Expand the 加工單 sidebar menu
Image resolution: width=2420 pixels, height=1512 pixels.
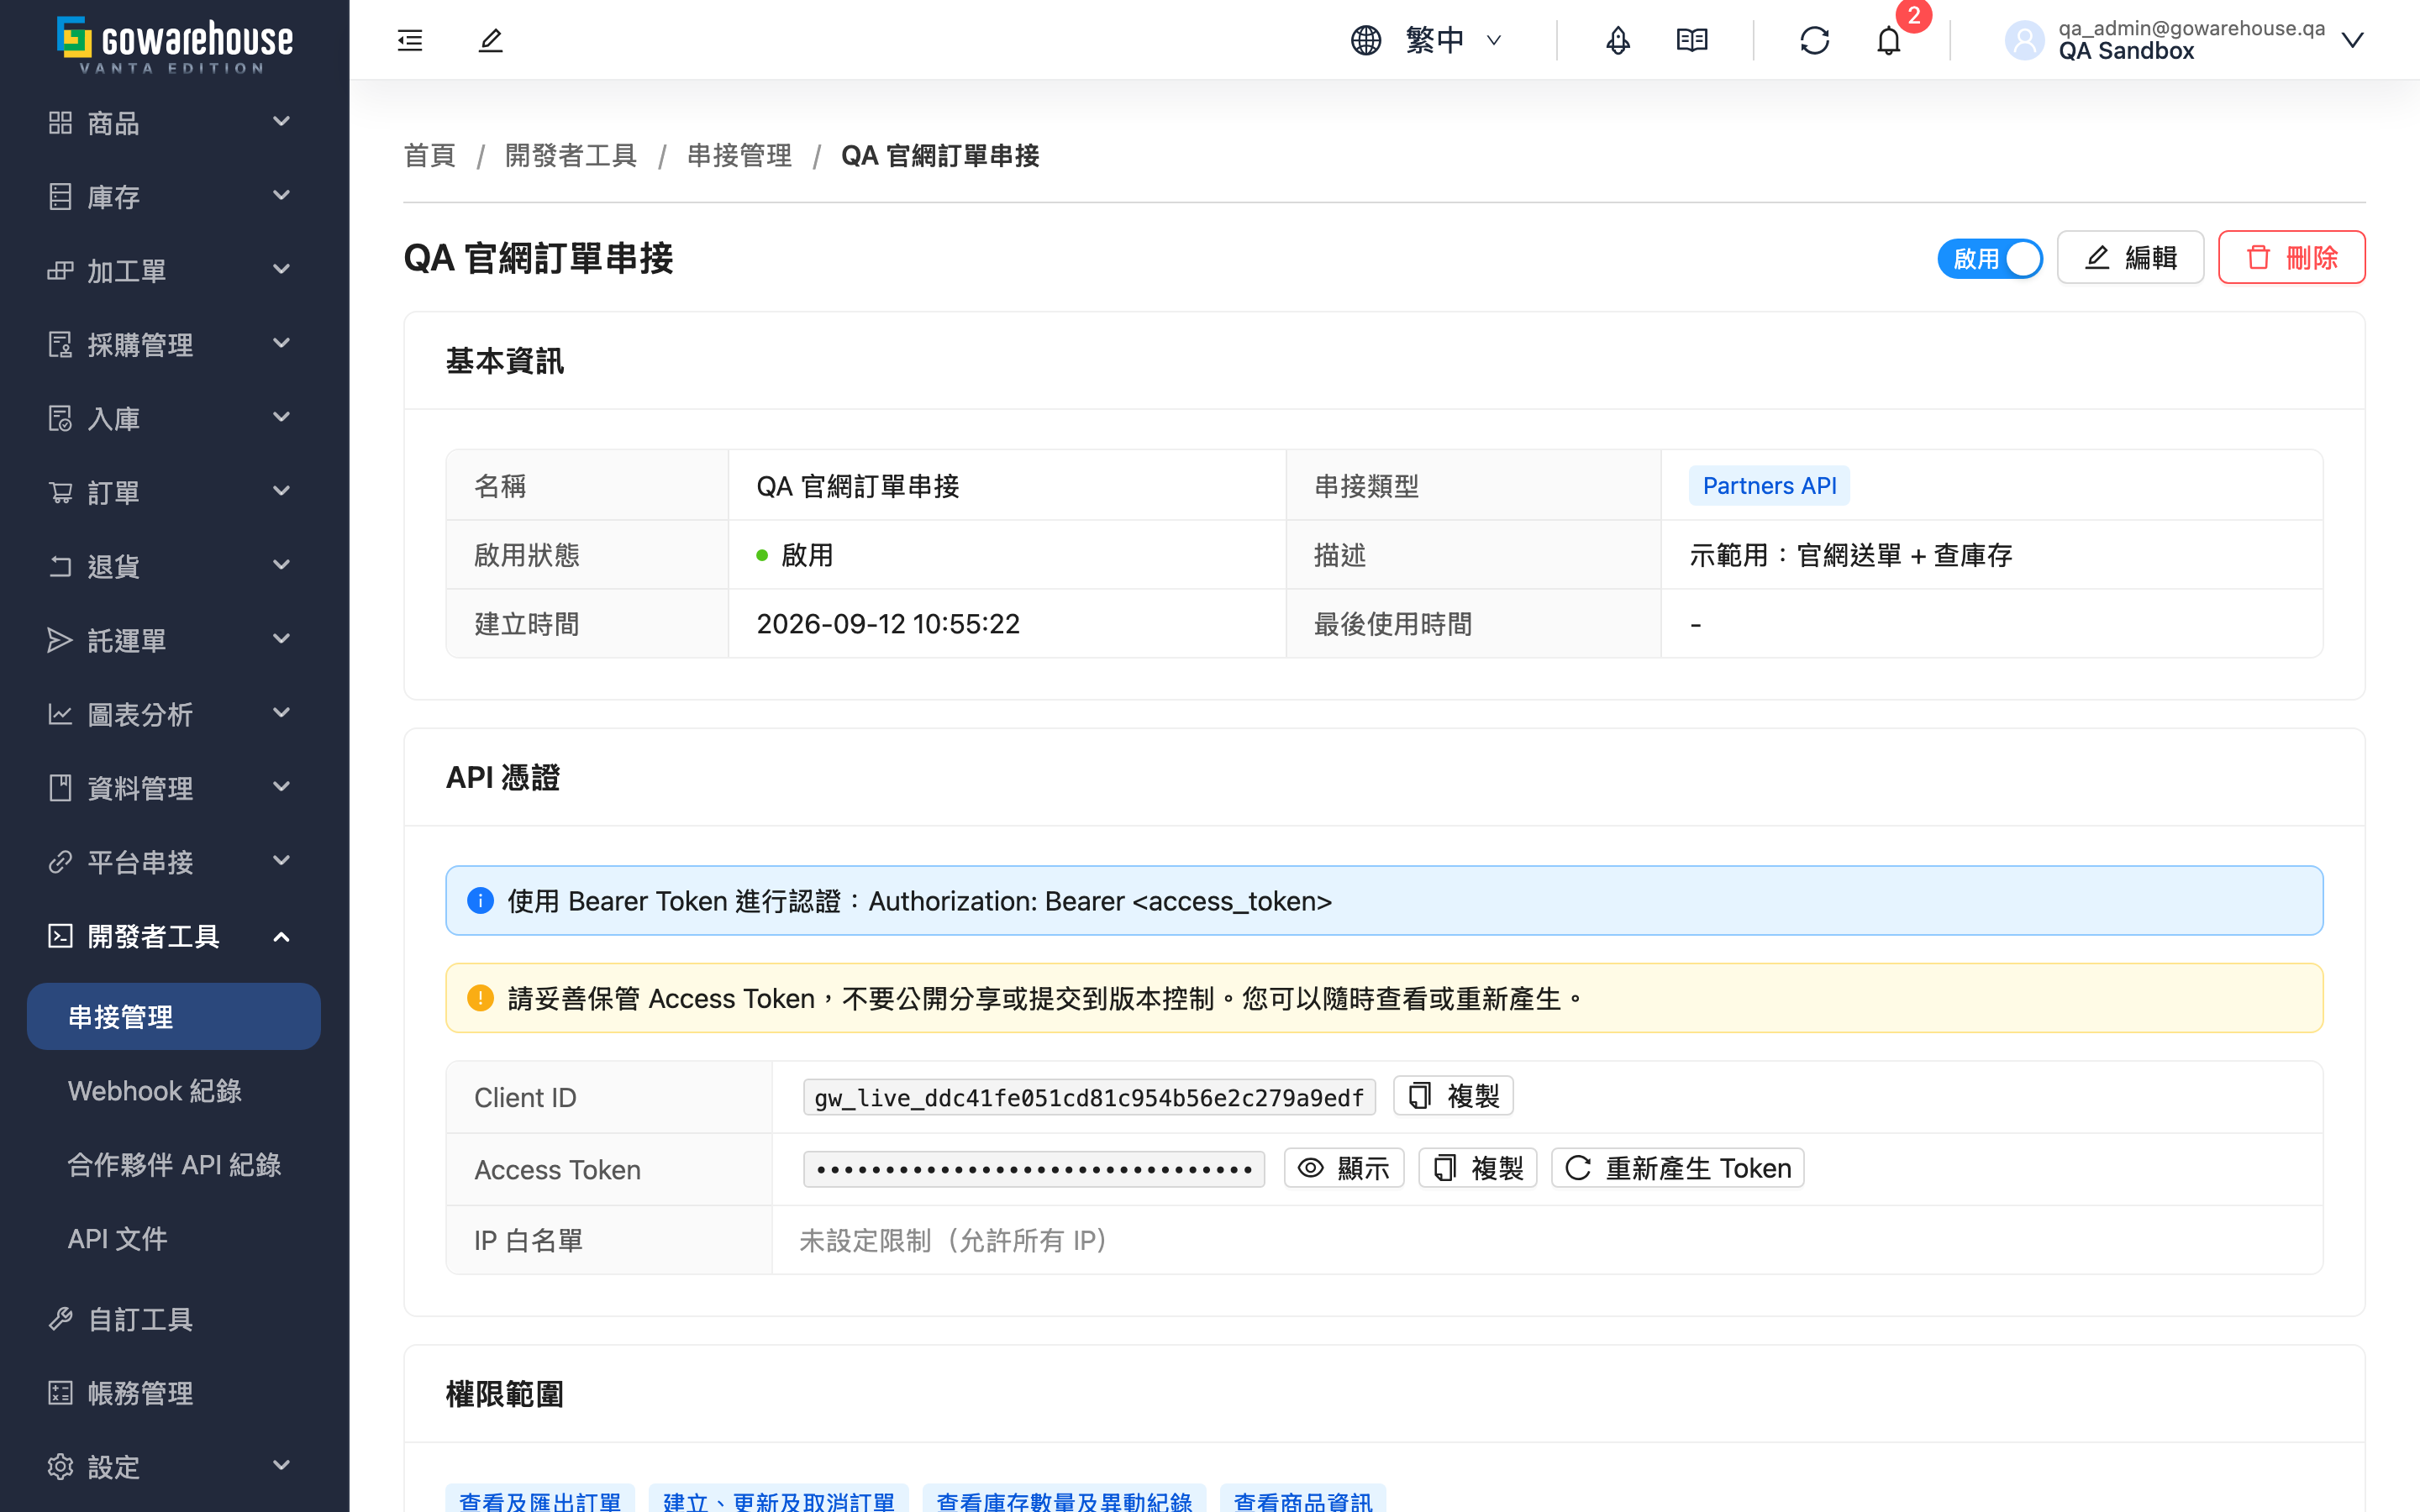[x=174, y=270]
